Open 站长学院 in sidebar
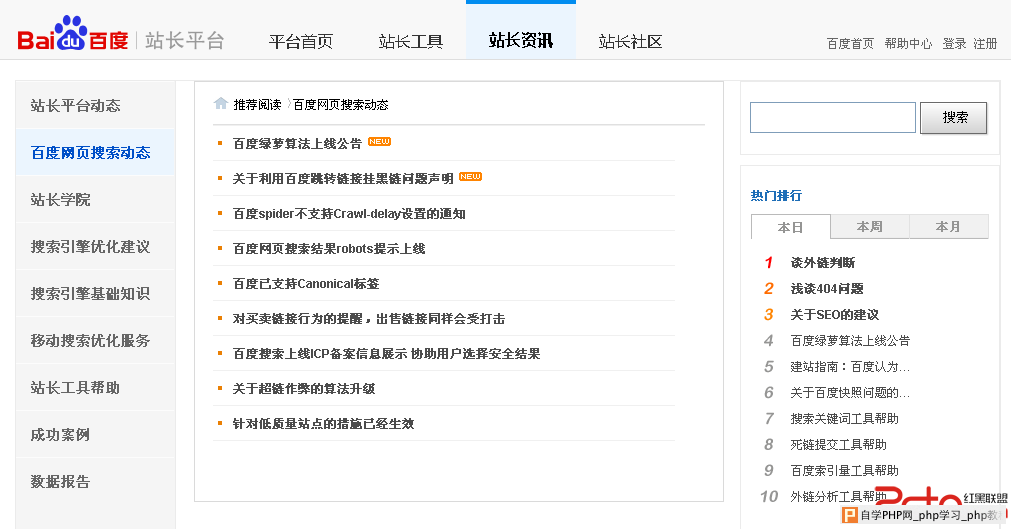This screenshot has width=1011, height=529. tap(95, 199)
